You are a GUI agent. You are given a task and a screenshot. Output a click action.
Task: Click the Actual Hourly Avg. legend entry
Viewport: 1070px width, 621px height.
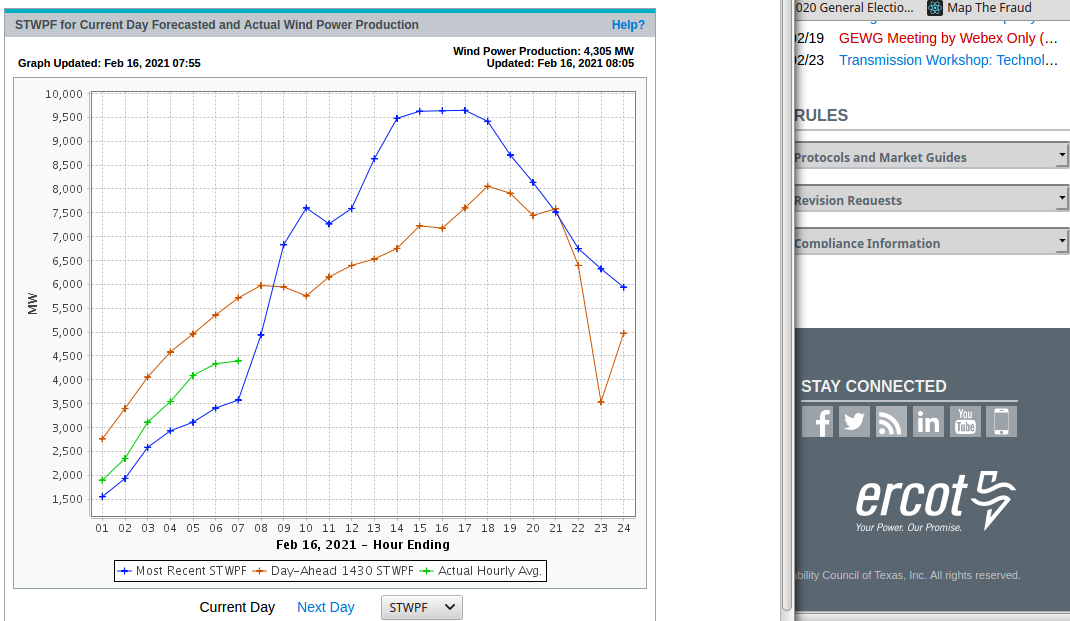tap(482, 571)
